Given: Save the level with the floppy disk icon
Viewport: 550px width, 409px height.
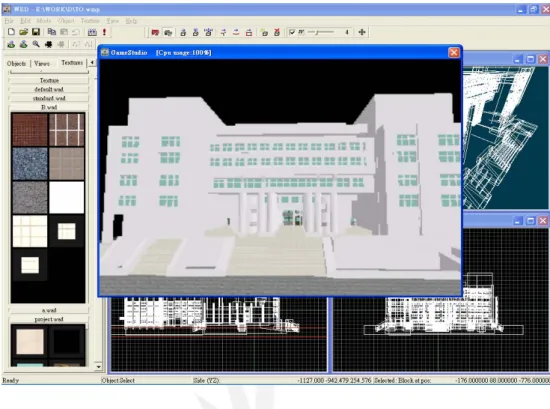Looking at the screenshot, I should (36, 32).
